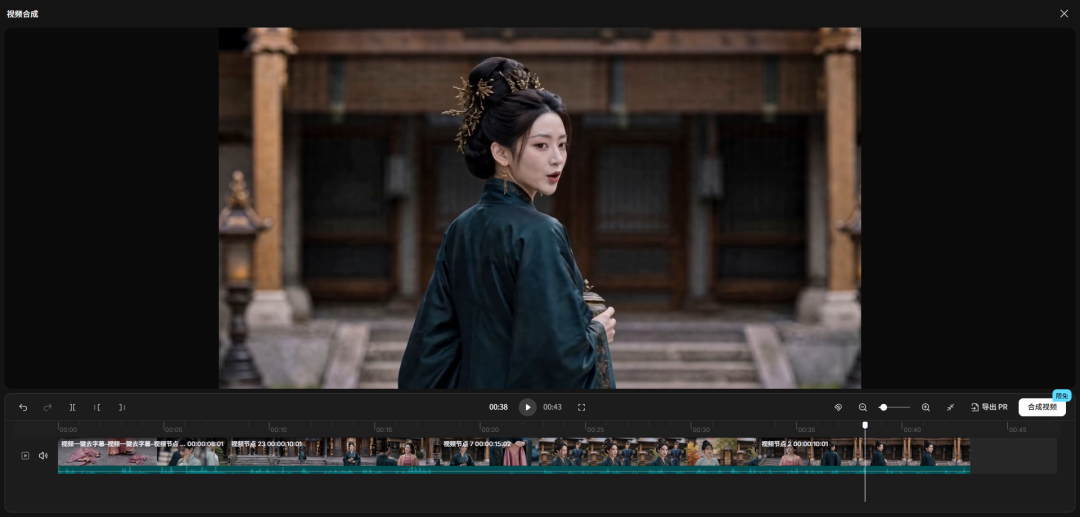Screen dimensions: 1080x517
Task: Close the 视频合成 dialog
Action: click(x=1064, y=14)
